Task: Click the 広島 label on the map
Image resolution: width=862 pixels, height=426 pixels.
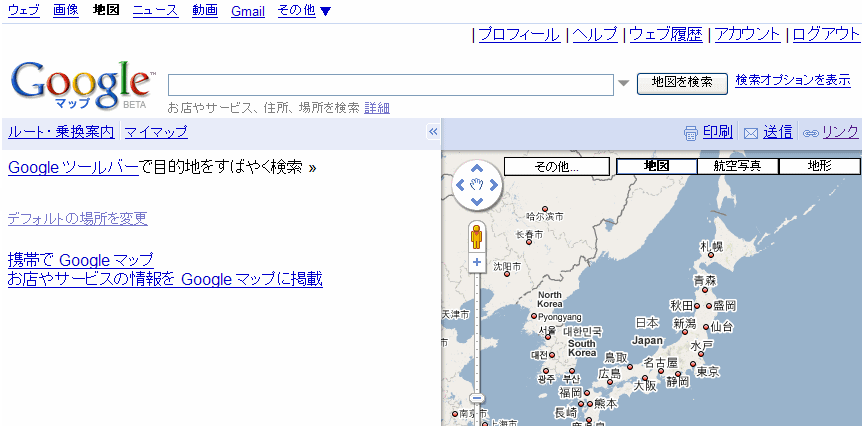Action: (x=609, y=374)
